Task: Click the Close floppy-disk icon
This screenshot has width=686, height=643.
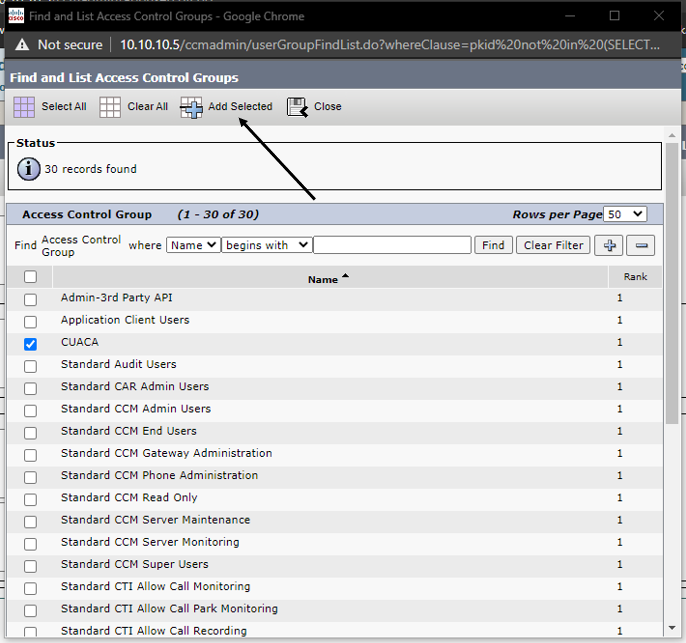Action: click(298, 108)
